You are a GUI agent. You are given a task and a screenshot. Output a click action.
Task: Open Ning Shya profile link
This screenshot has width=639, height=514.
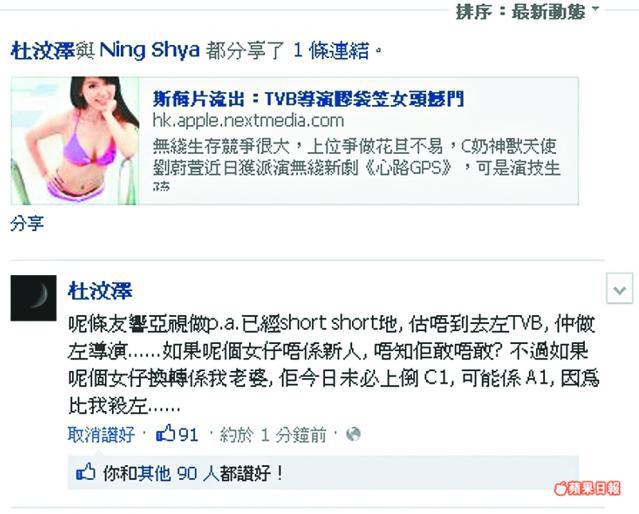tap(150, 51)
